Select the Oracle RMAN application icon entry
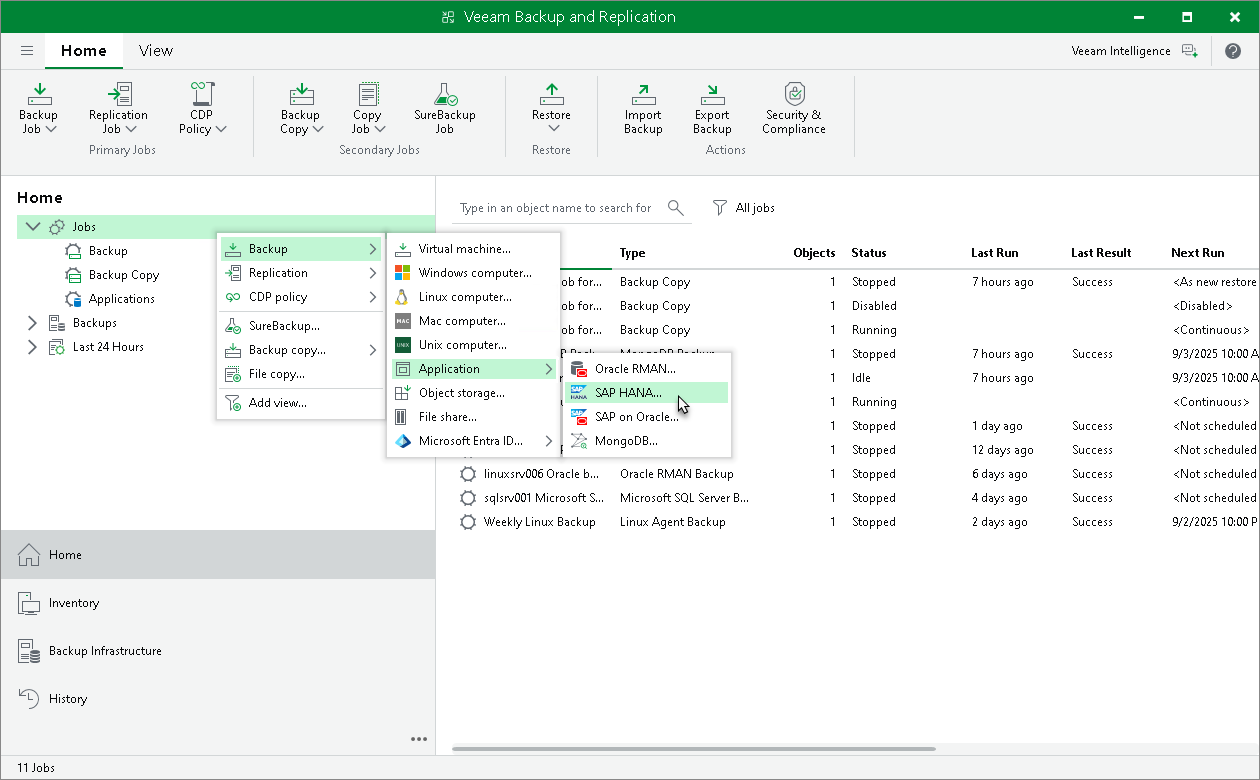The width and height of the screenshot is (1260, 780). click(x=578, y=369)
